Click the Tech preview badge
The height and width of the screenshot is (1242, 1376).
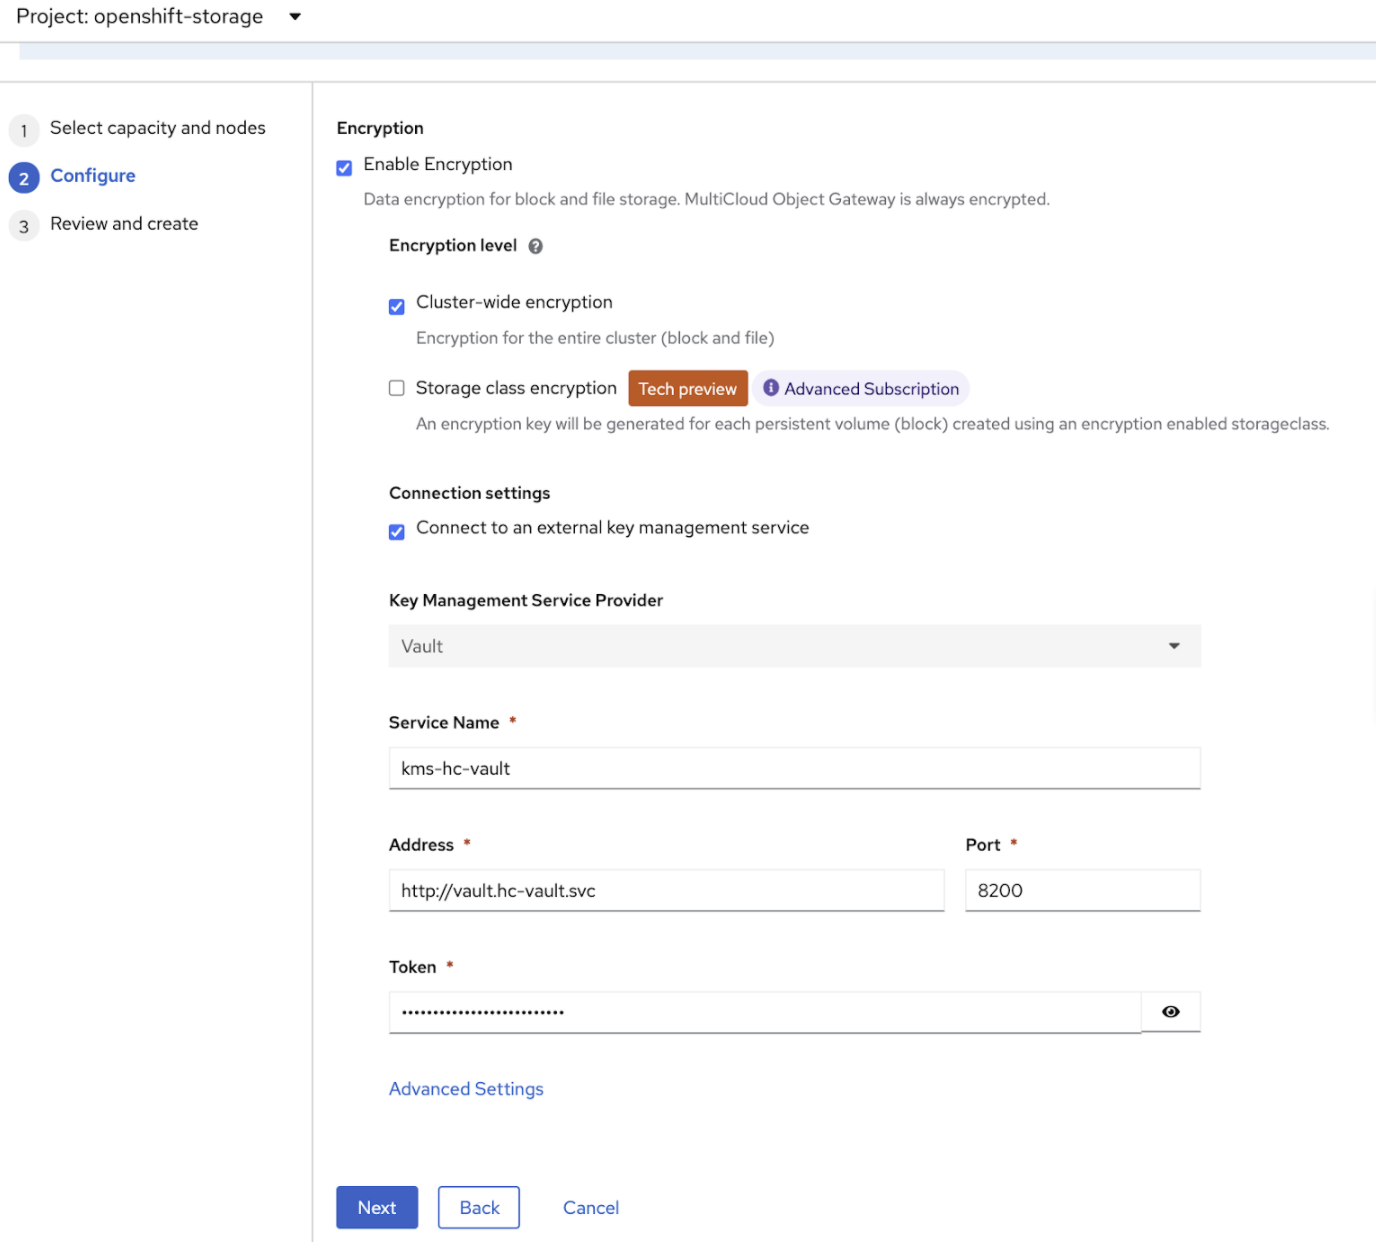click(x=688, y=389)
